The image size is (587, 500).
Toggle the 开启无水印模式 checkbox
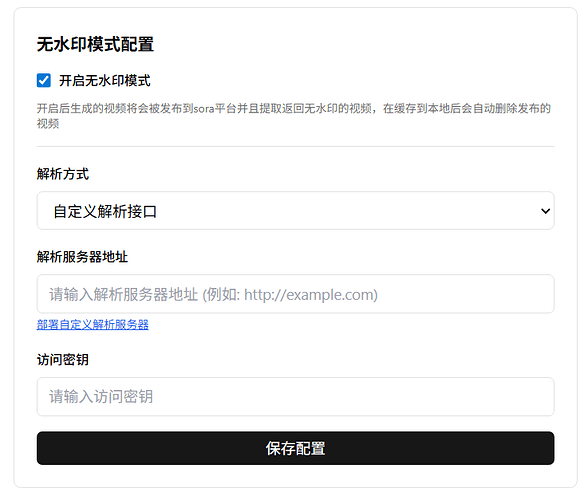(44, 80)
